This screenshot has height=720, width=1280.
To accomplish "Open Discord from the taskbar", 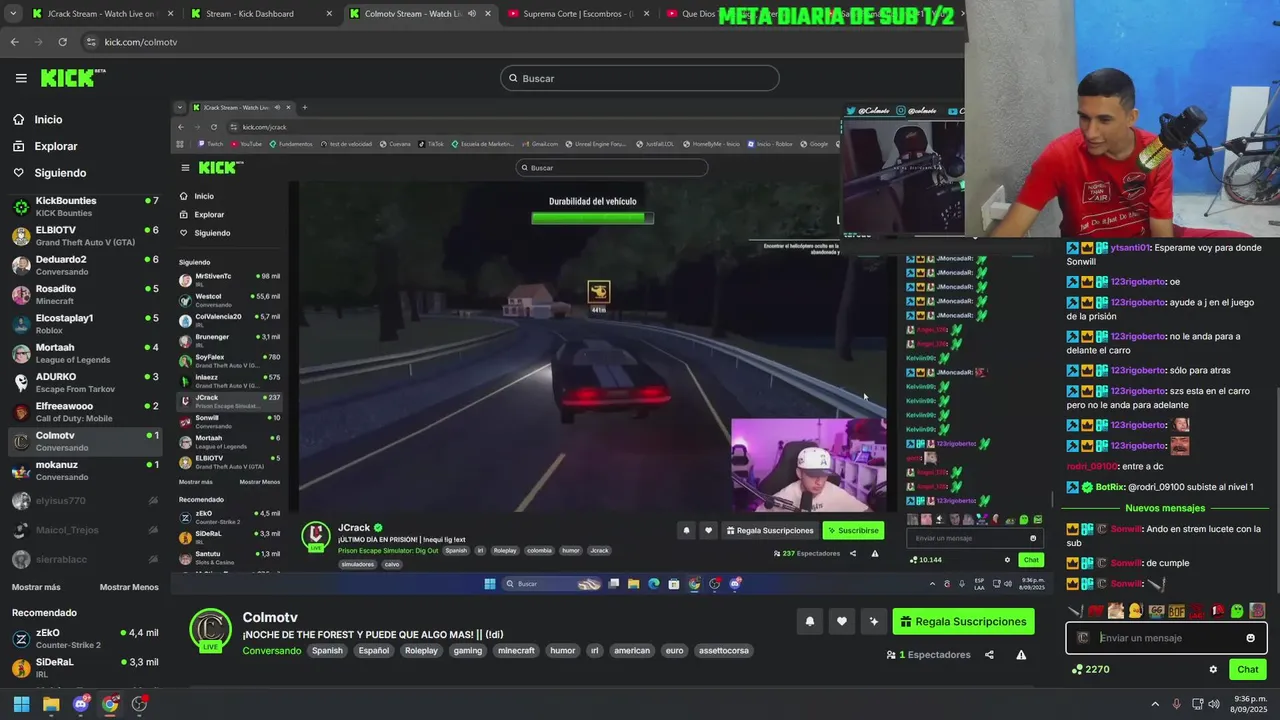I will [81, 704].
